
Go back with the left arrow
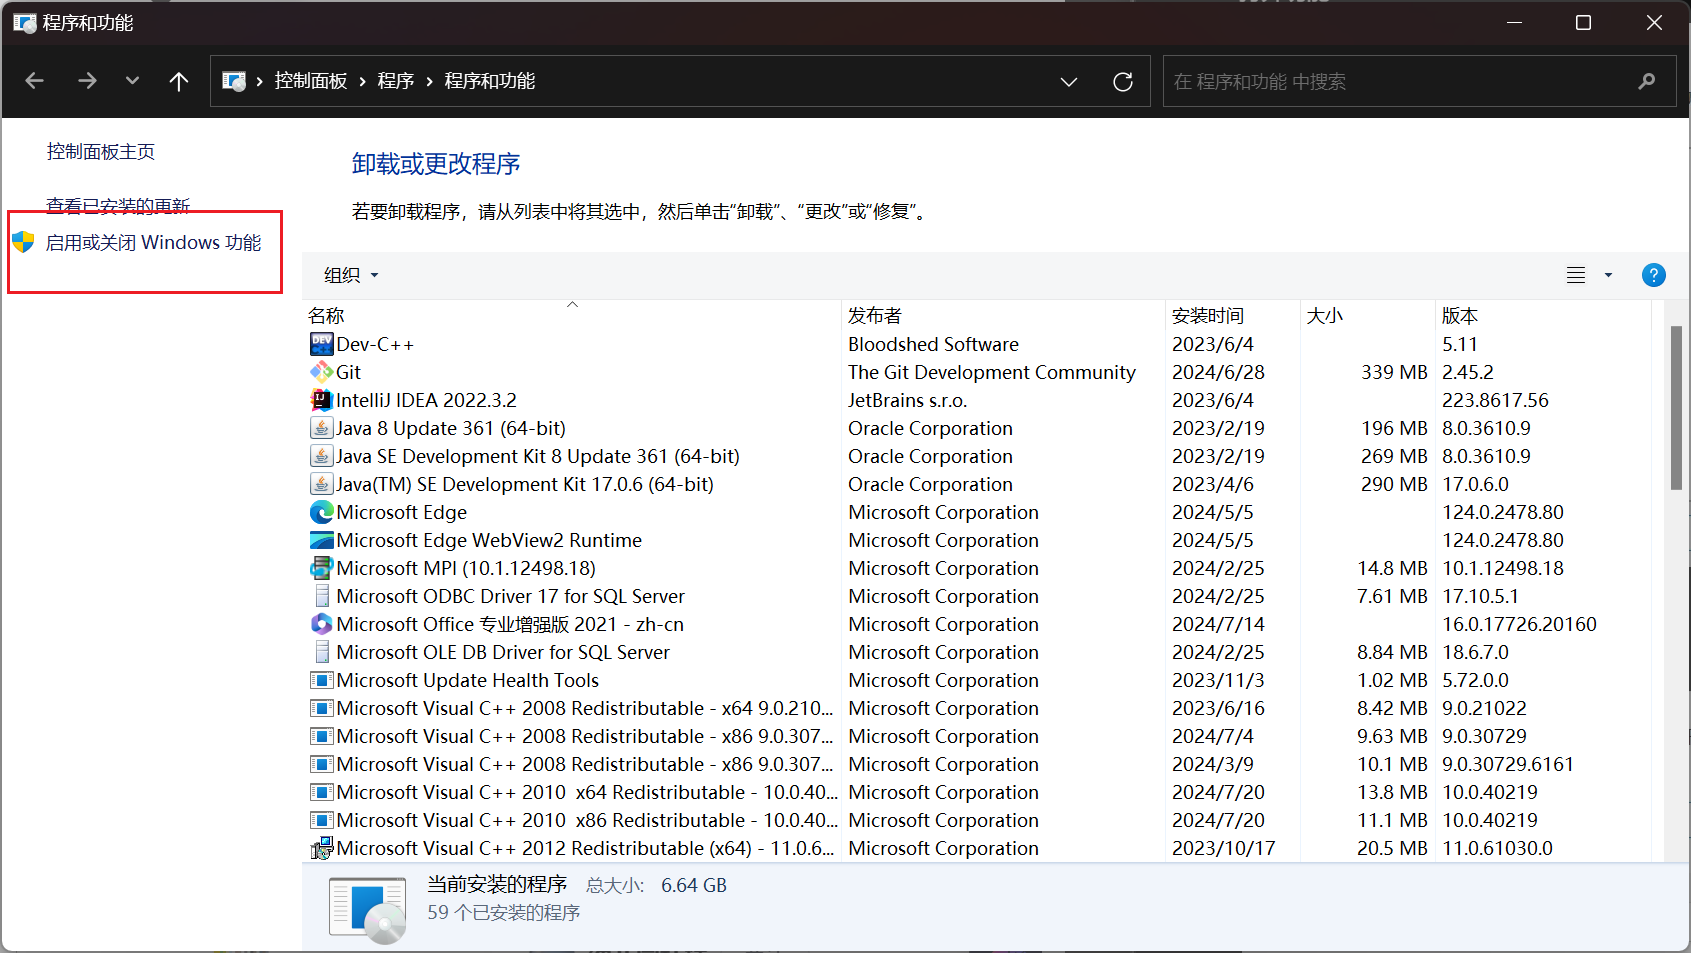click(x=35, y=81)
